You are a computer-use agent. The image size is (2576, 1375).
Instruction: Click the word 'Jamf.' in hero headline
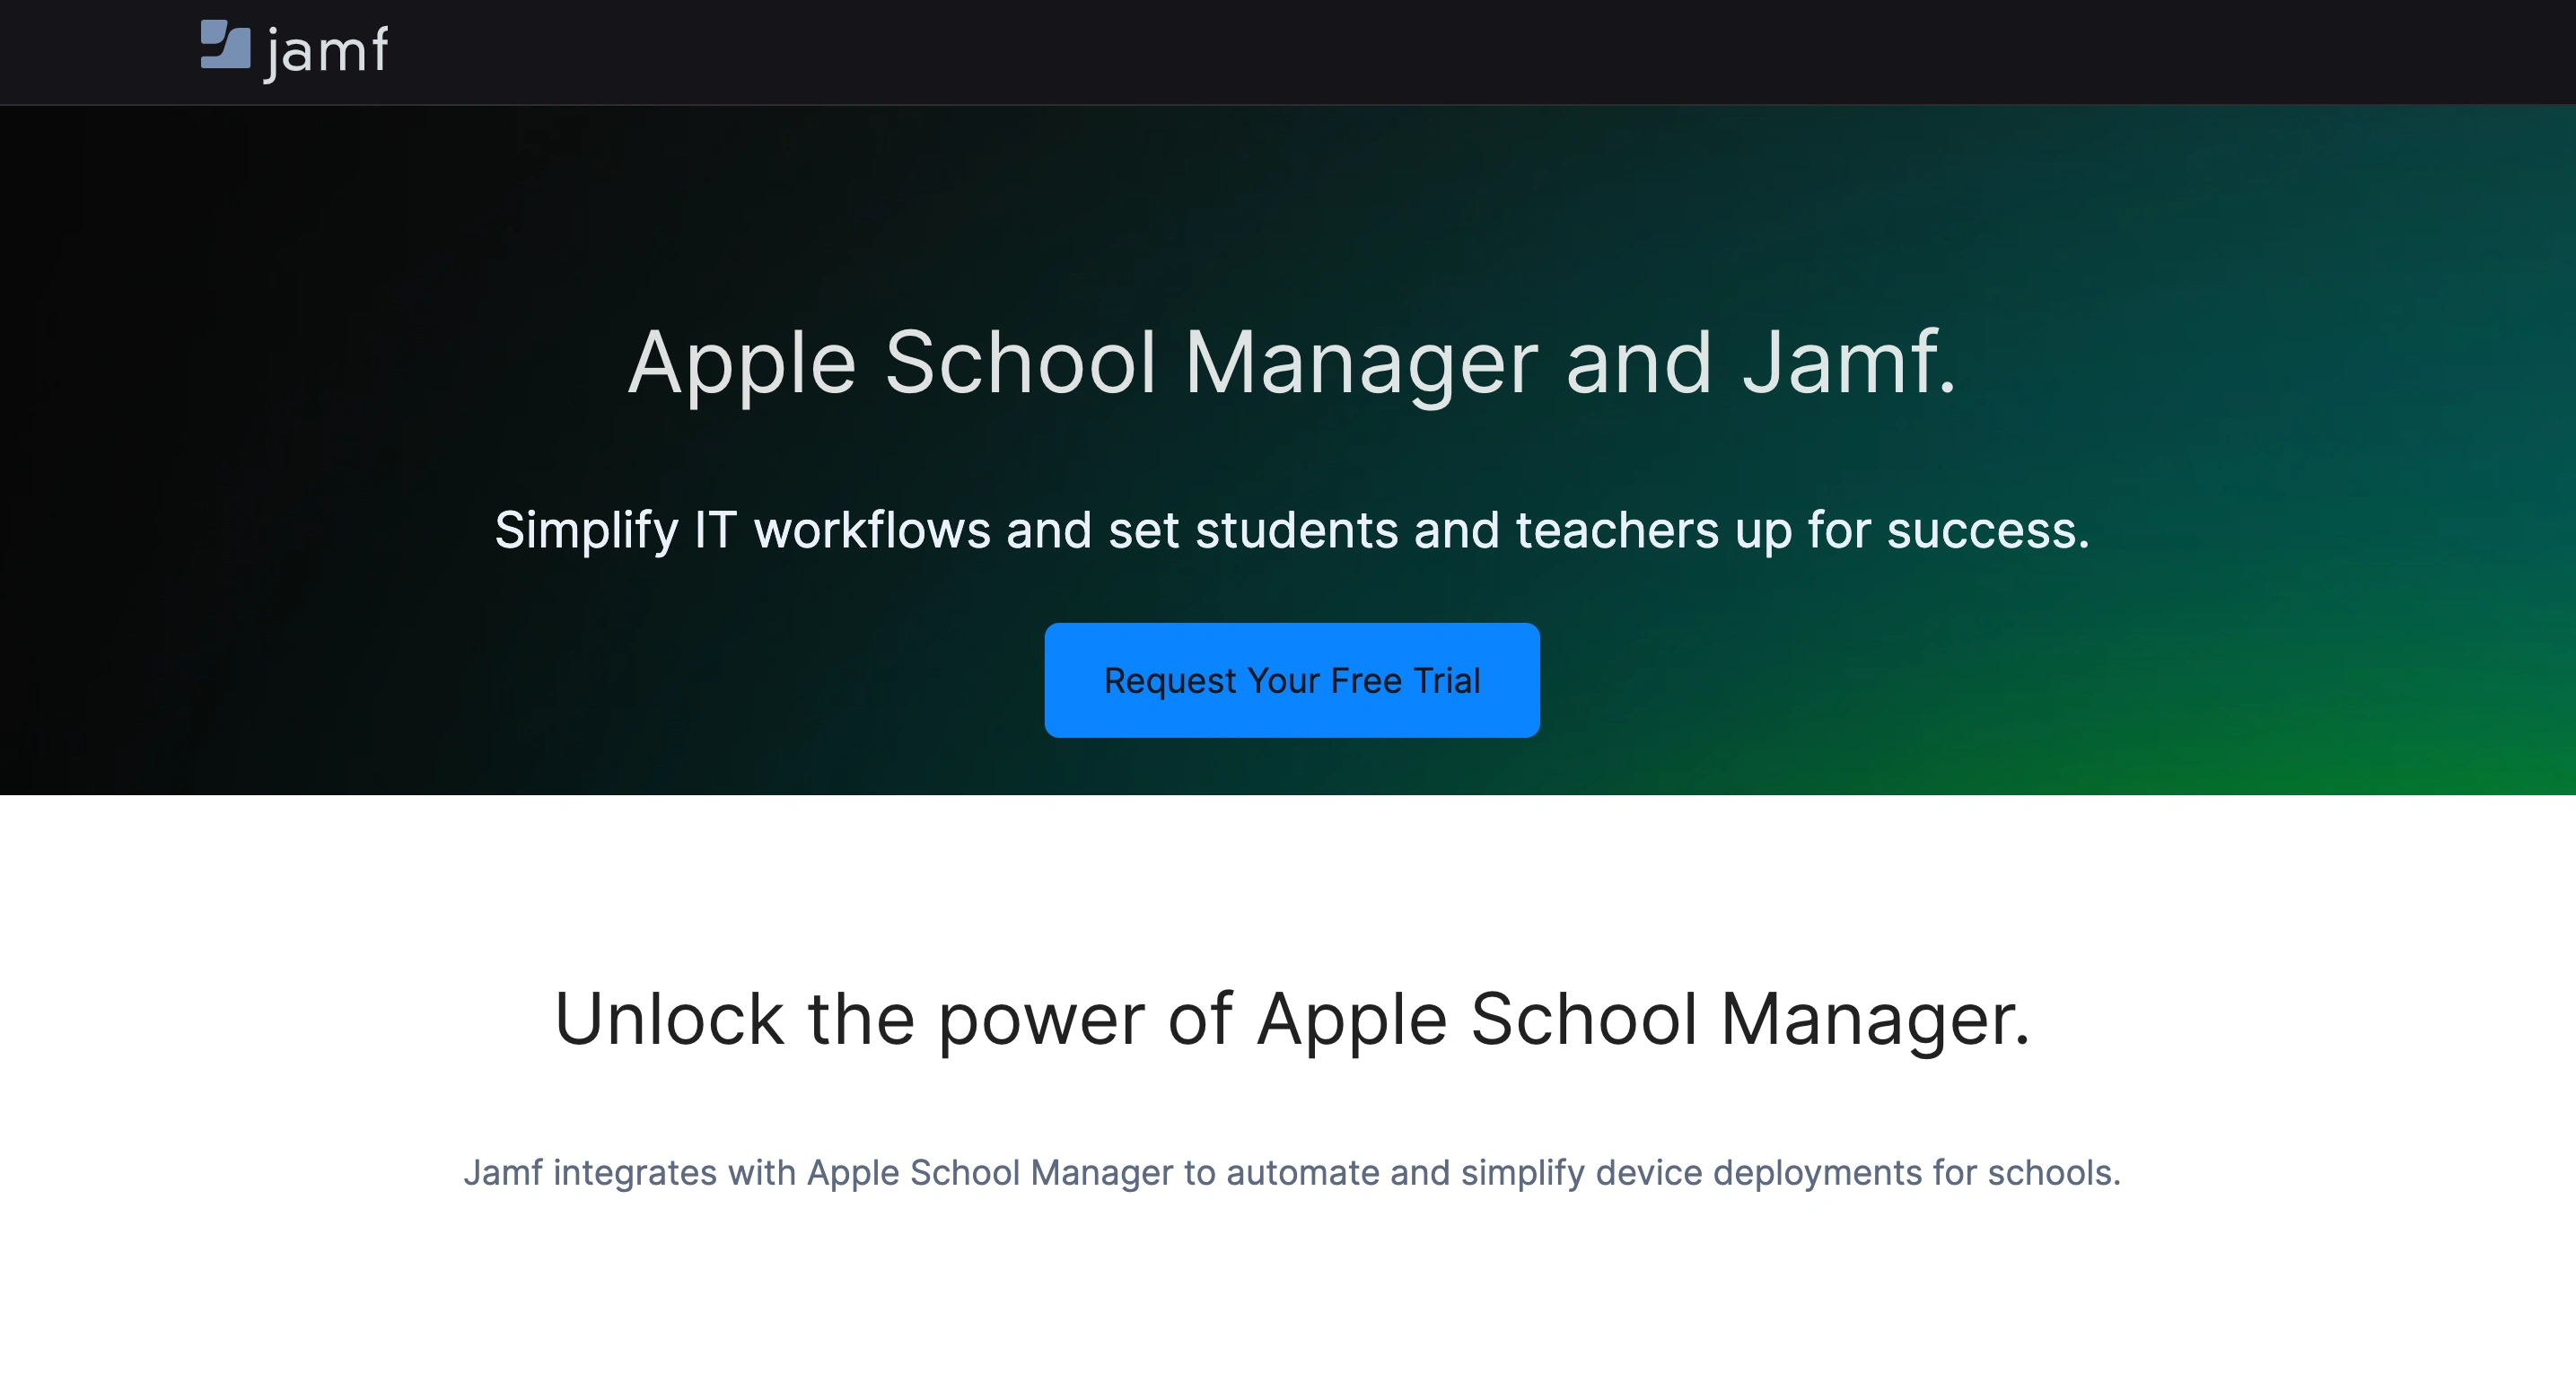(x=1848, y=363)
